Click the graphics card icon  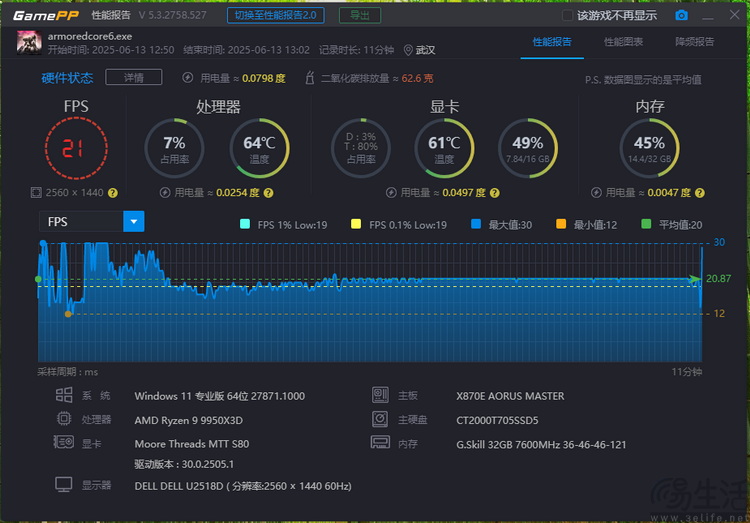pos(64,442)
